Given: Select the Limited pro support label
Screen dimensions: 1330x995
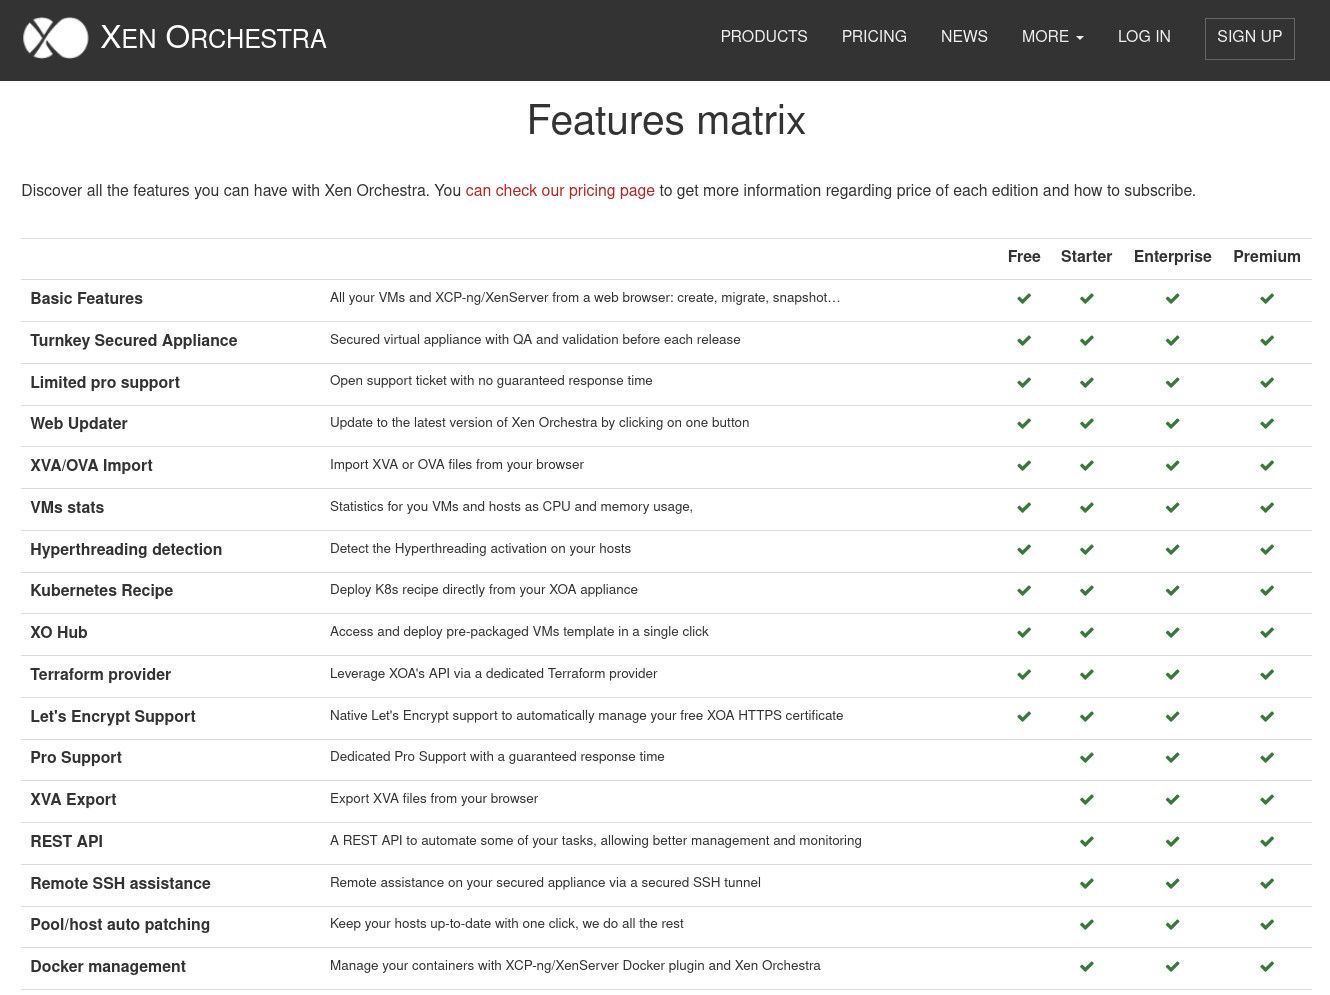Looking at the screenshot, I should pos(105,383).
